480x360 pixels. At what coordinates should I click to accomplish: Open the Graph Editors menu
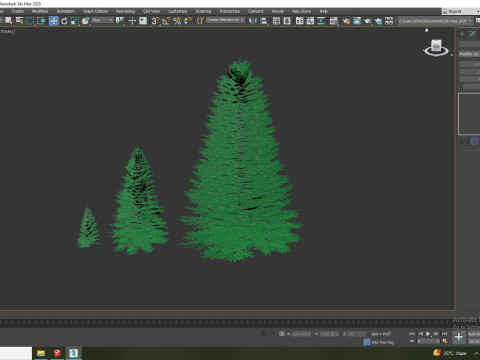tap(96, 11)
